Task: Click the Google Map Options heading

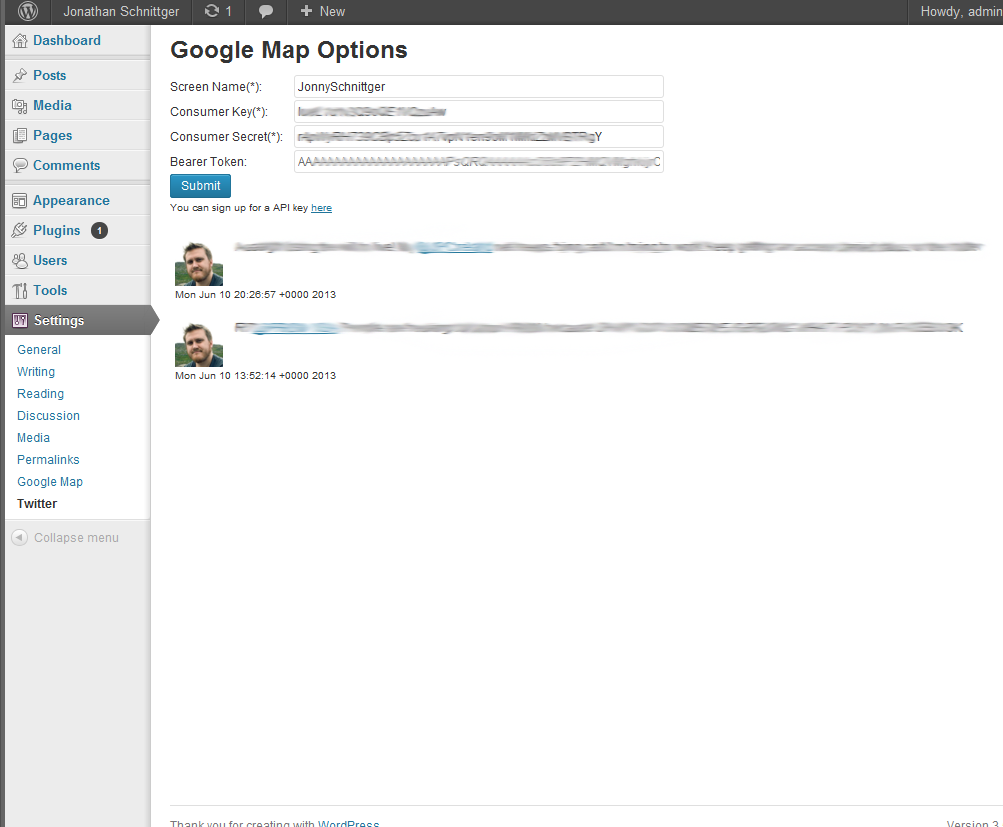Action: point(288,51)
